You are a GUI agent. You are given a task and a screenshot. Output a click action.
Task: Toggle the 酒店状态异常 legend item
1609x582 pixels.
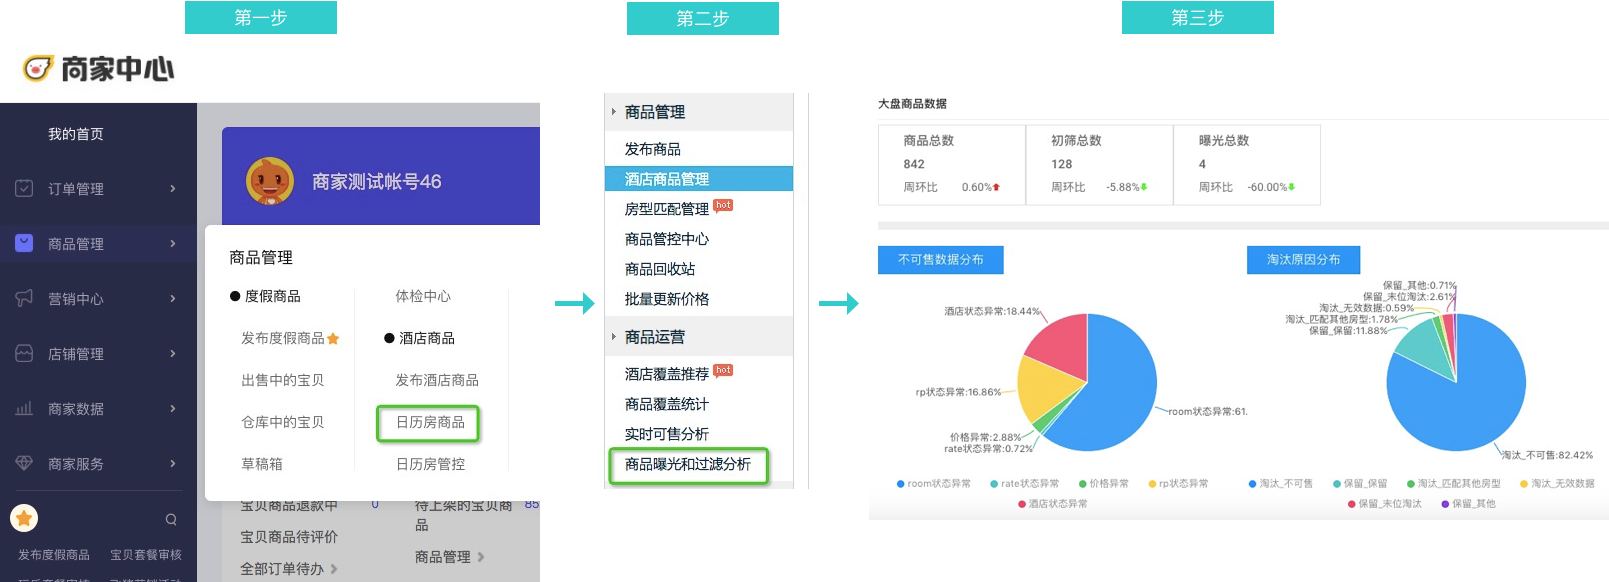coord(1052,503)
